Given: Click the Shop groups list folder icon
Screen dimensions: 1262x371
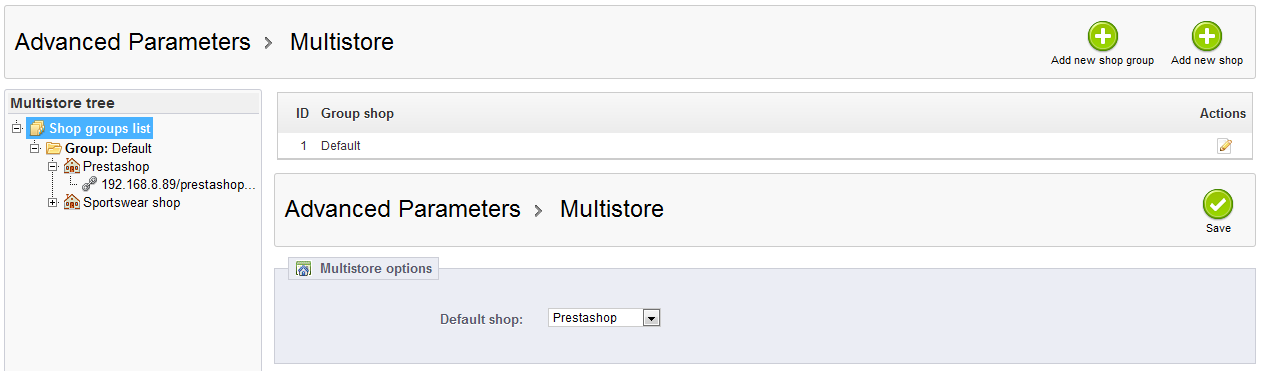Looking at the screenshot, I should pos(37,129).
